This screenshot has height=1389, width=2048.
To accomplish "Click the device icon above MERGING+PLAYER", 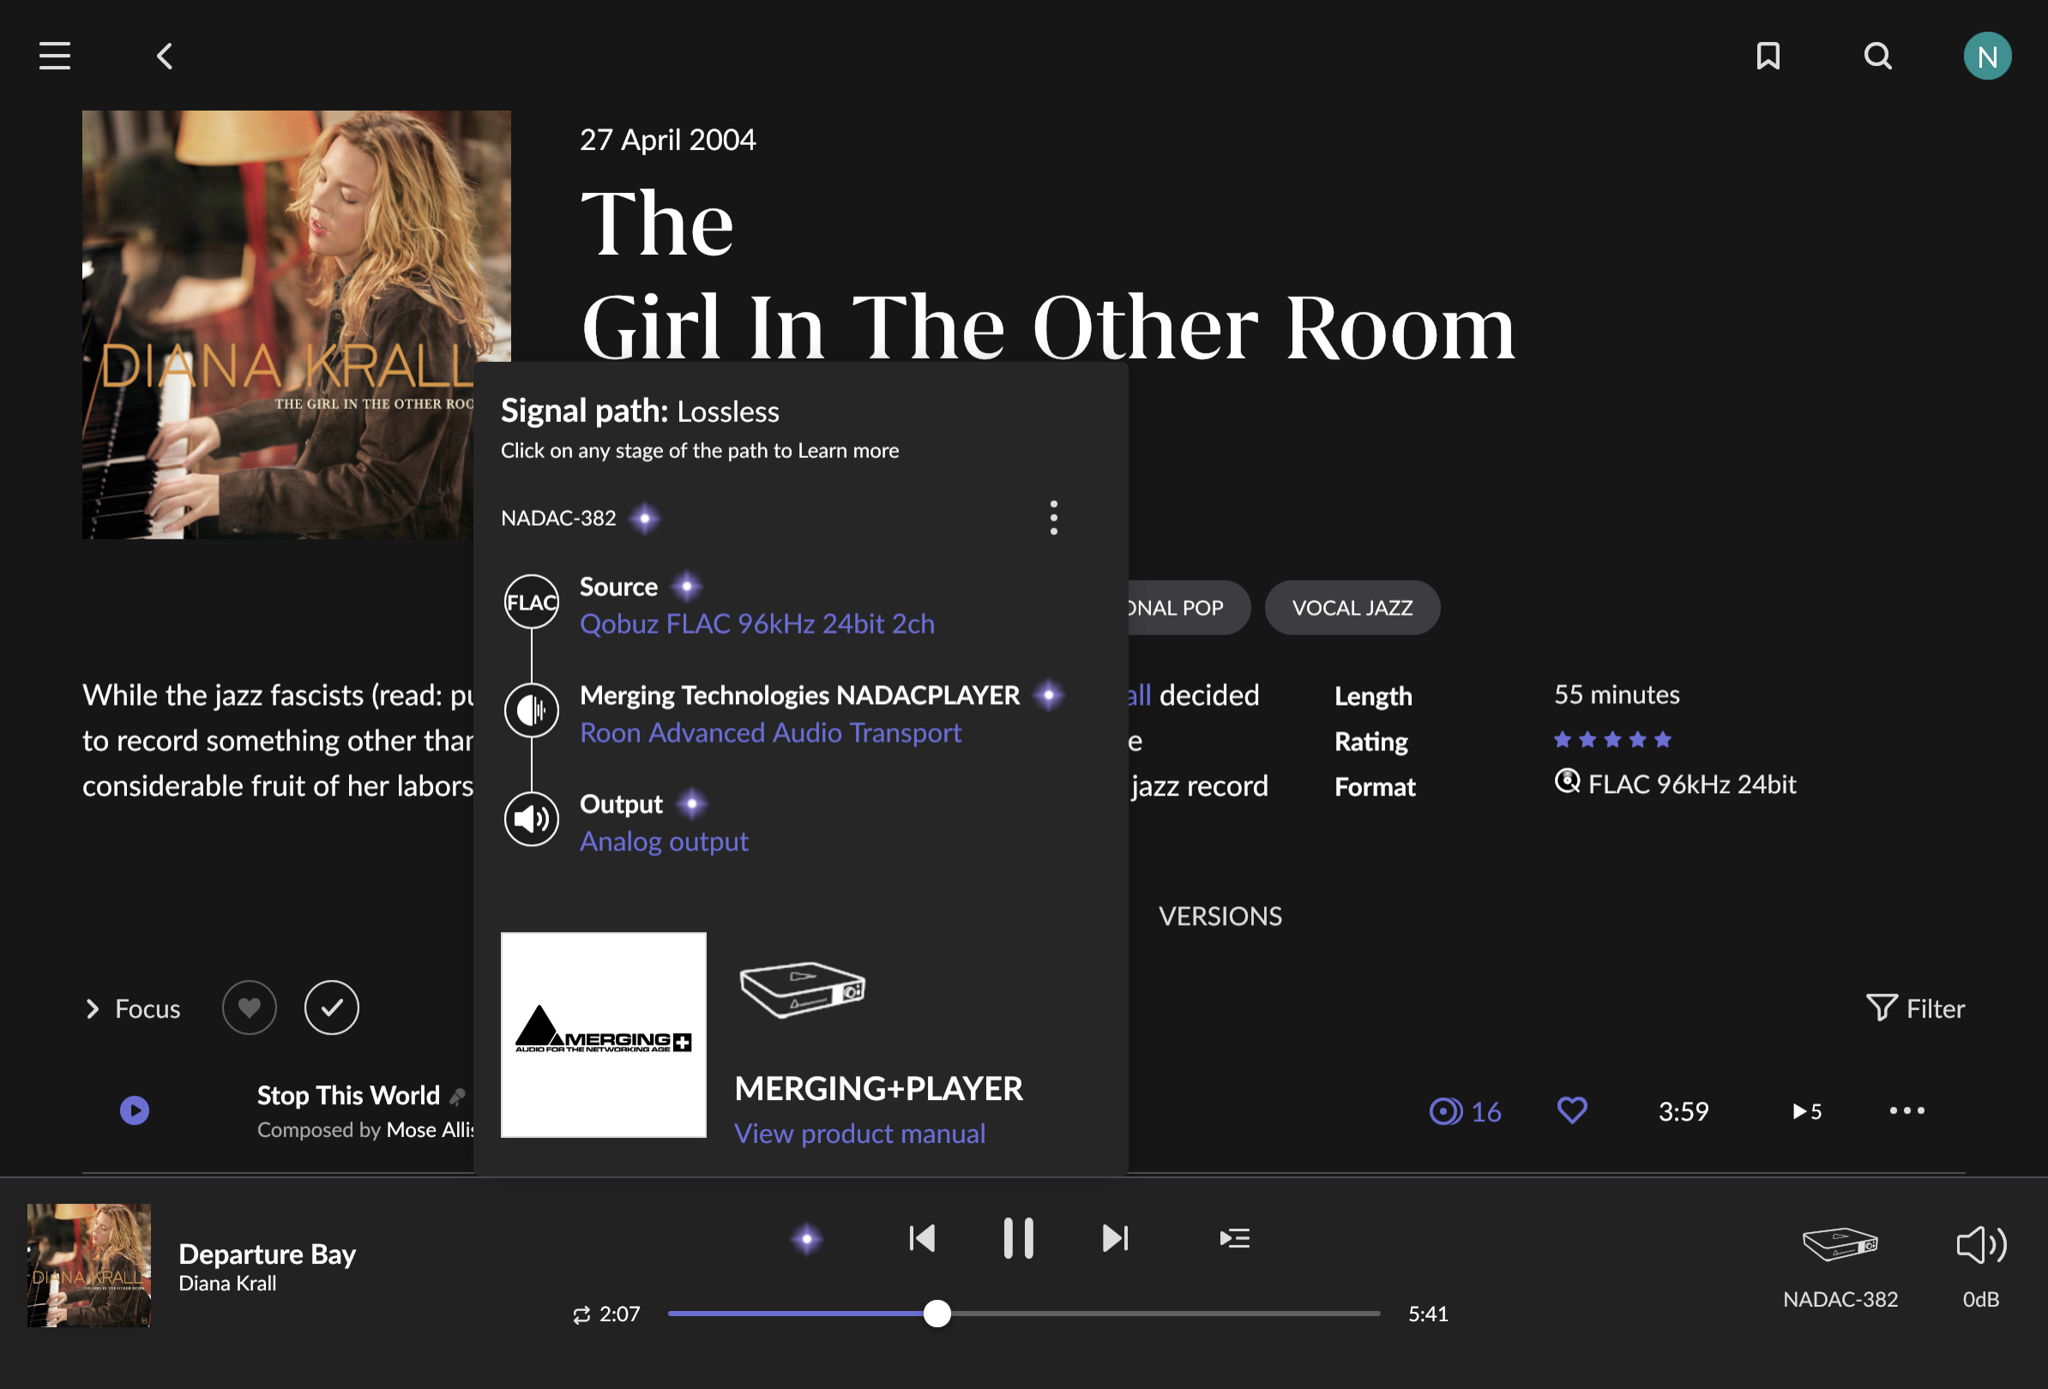I will [x=802, y=989].
